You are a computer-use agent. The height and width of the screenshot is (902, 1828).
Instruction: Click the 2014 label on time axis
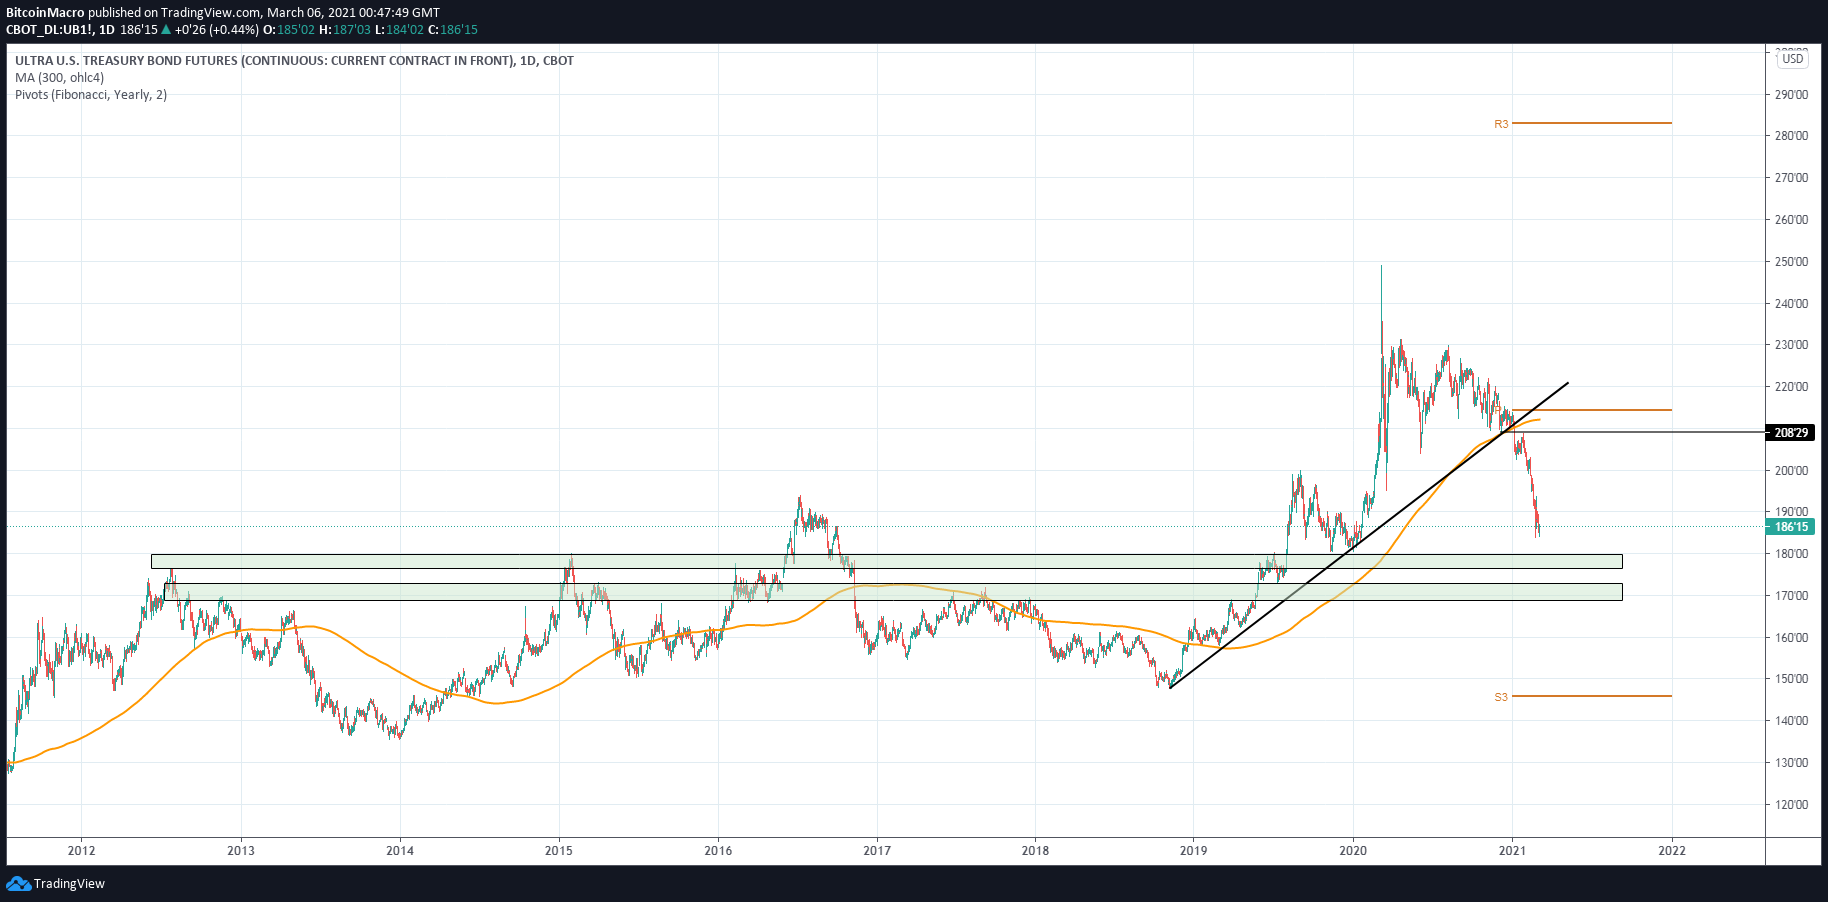point(400,851)
